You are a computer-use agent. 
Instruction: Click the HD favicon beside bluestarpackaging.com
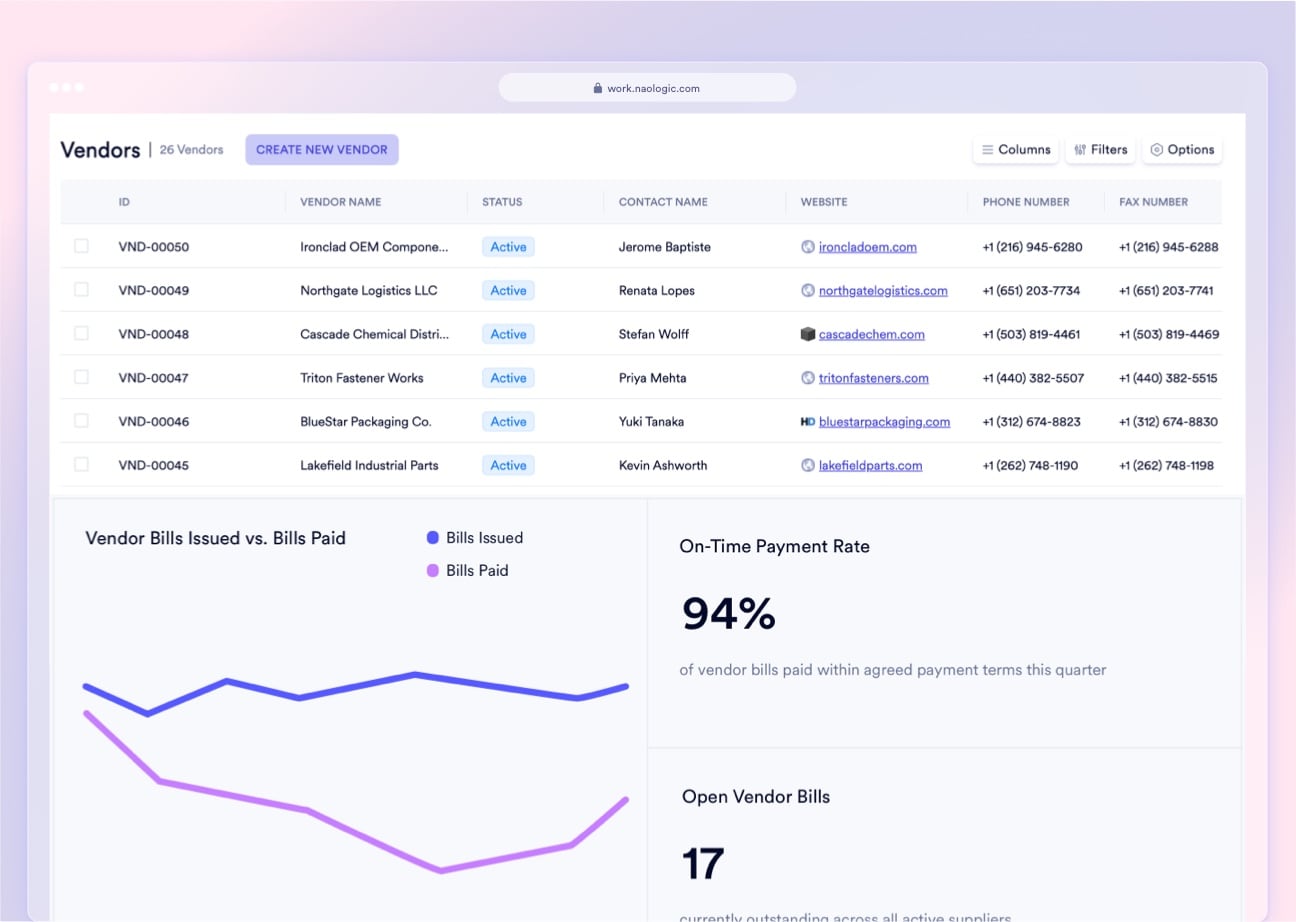pyautogui.click(x=806, y=421)
